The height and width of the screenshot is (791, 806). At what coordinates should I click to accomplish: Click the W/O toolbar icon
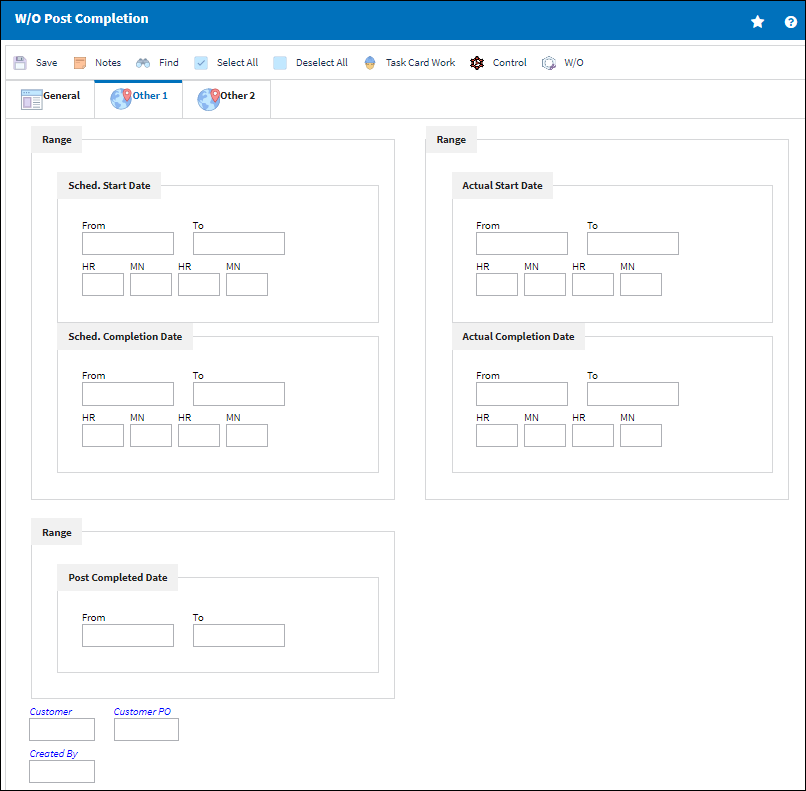(549, 63)
